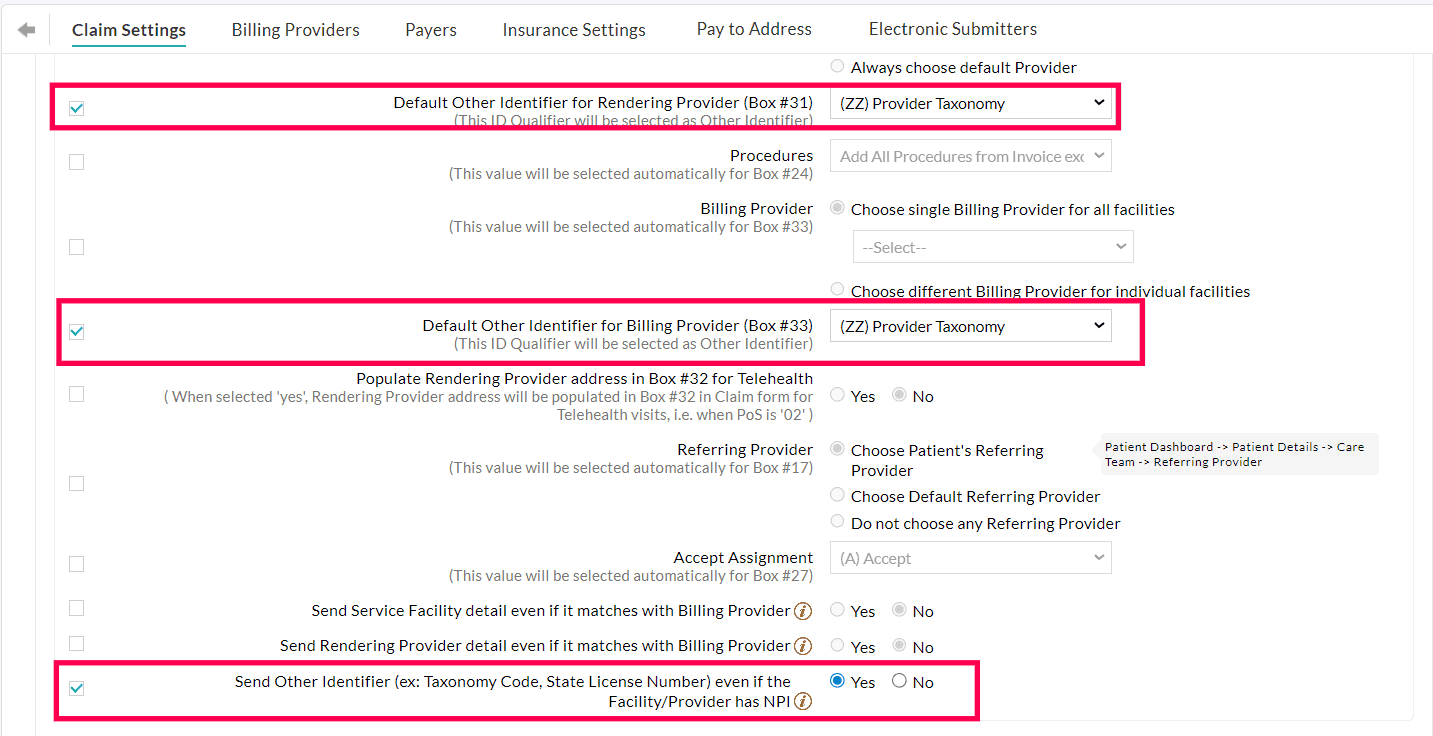Expand the Accept Assignment dropdown
The height and width of the screenshot is (736, 1433).
click(x=970, y=557)
